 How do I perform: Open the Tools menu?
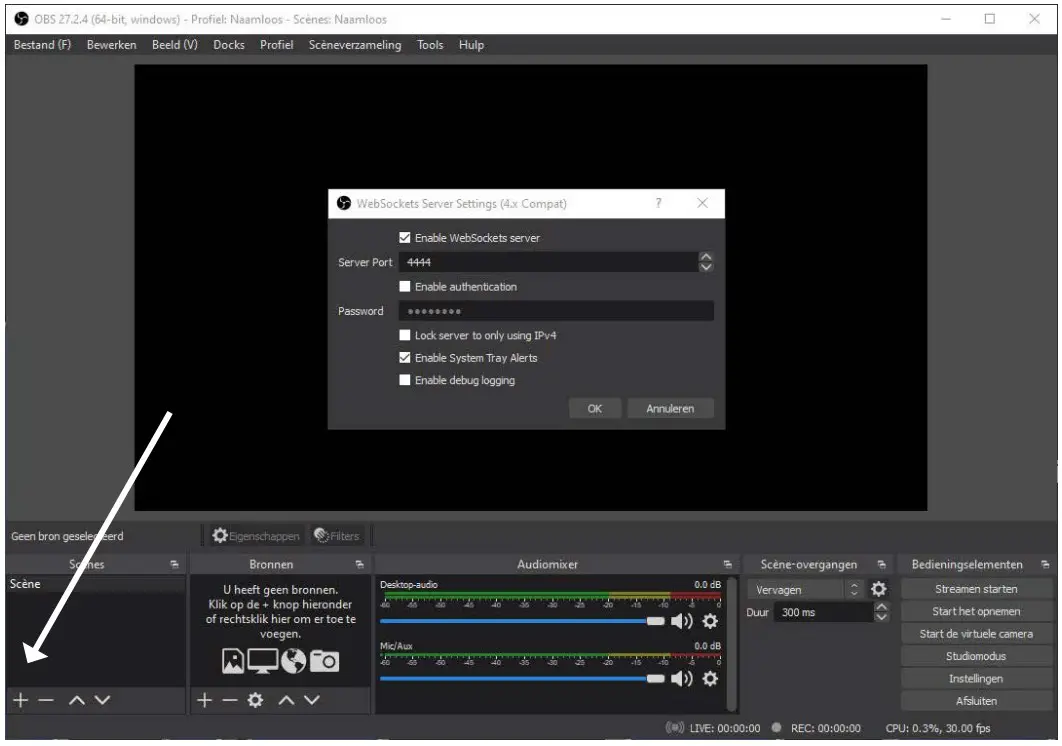click(430, 45)
